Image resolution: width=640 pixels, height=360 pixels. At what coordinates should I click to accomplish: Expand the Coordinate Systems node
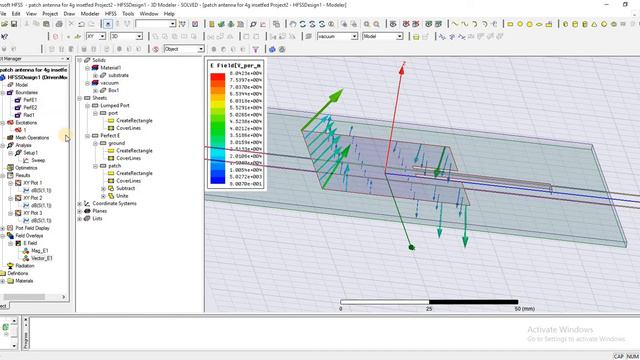(80, 204)
